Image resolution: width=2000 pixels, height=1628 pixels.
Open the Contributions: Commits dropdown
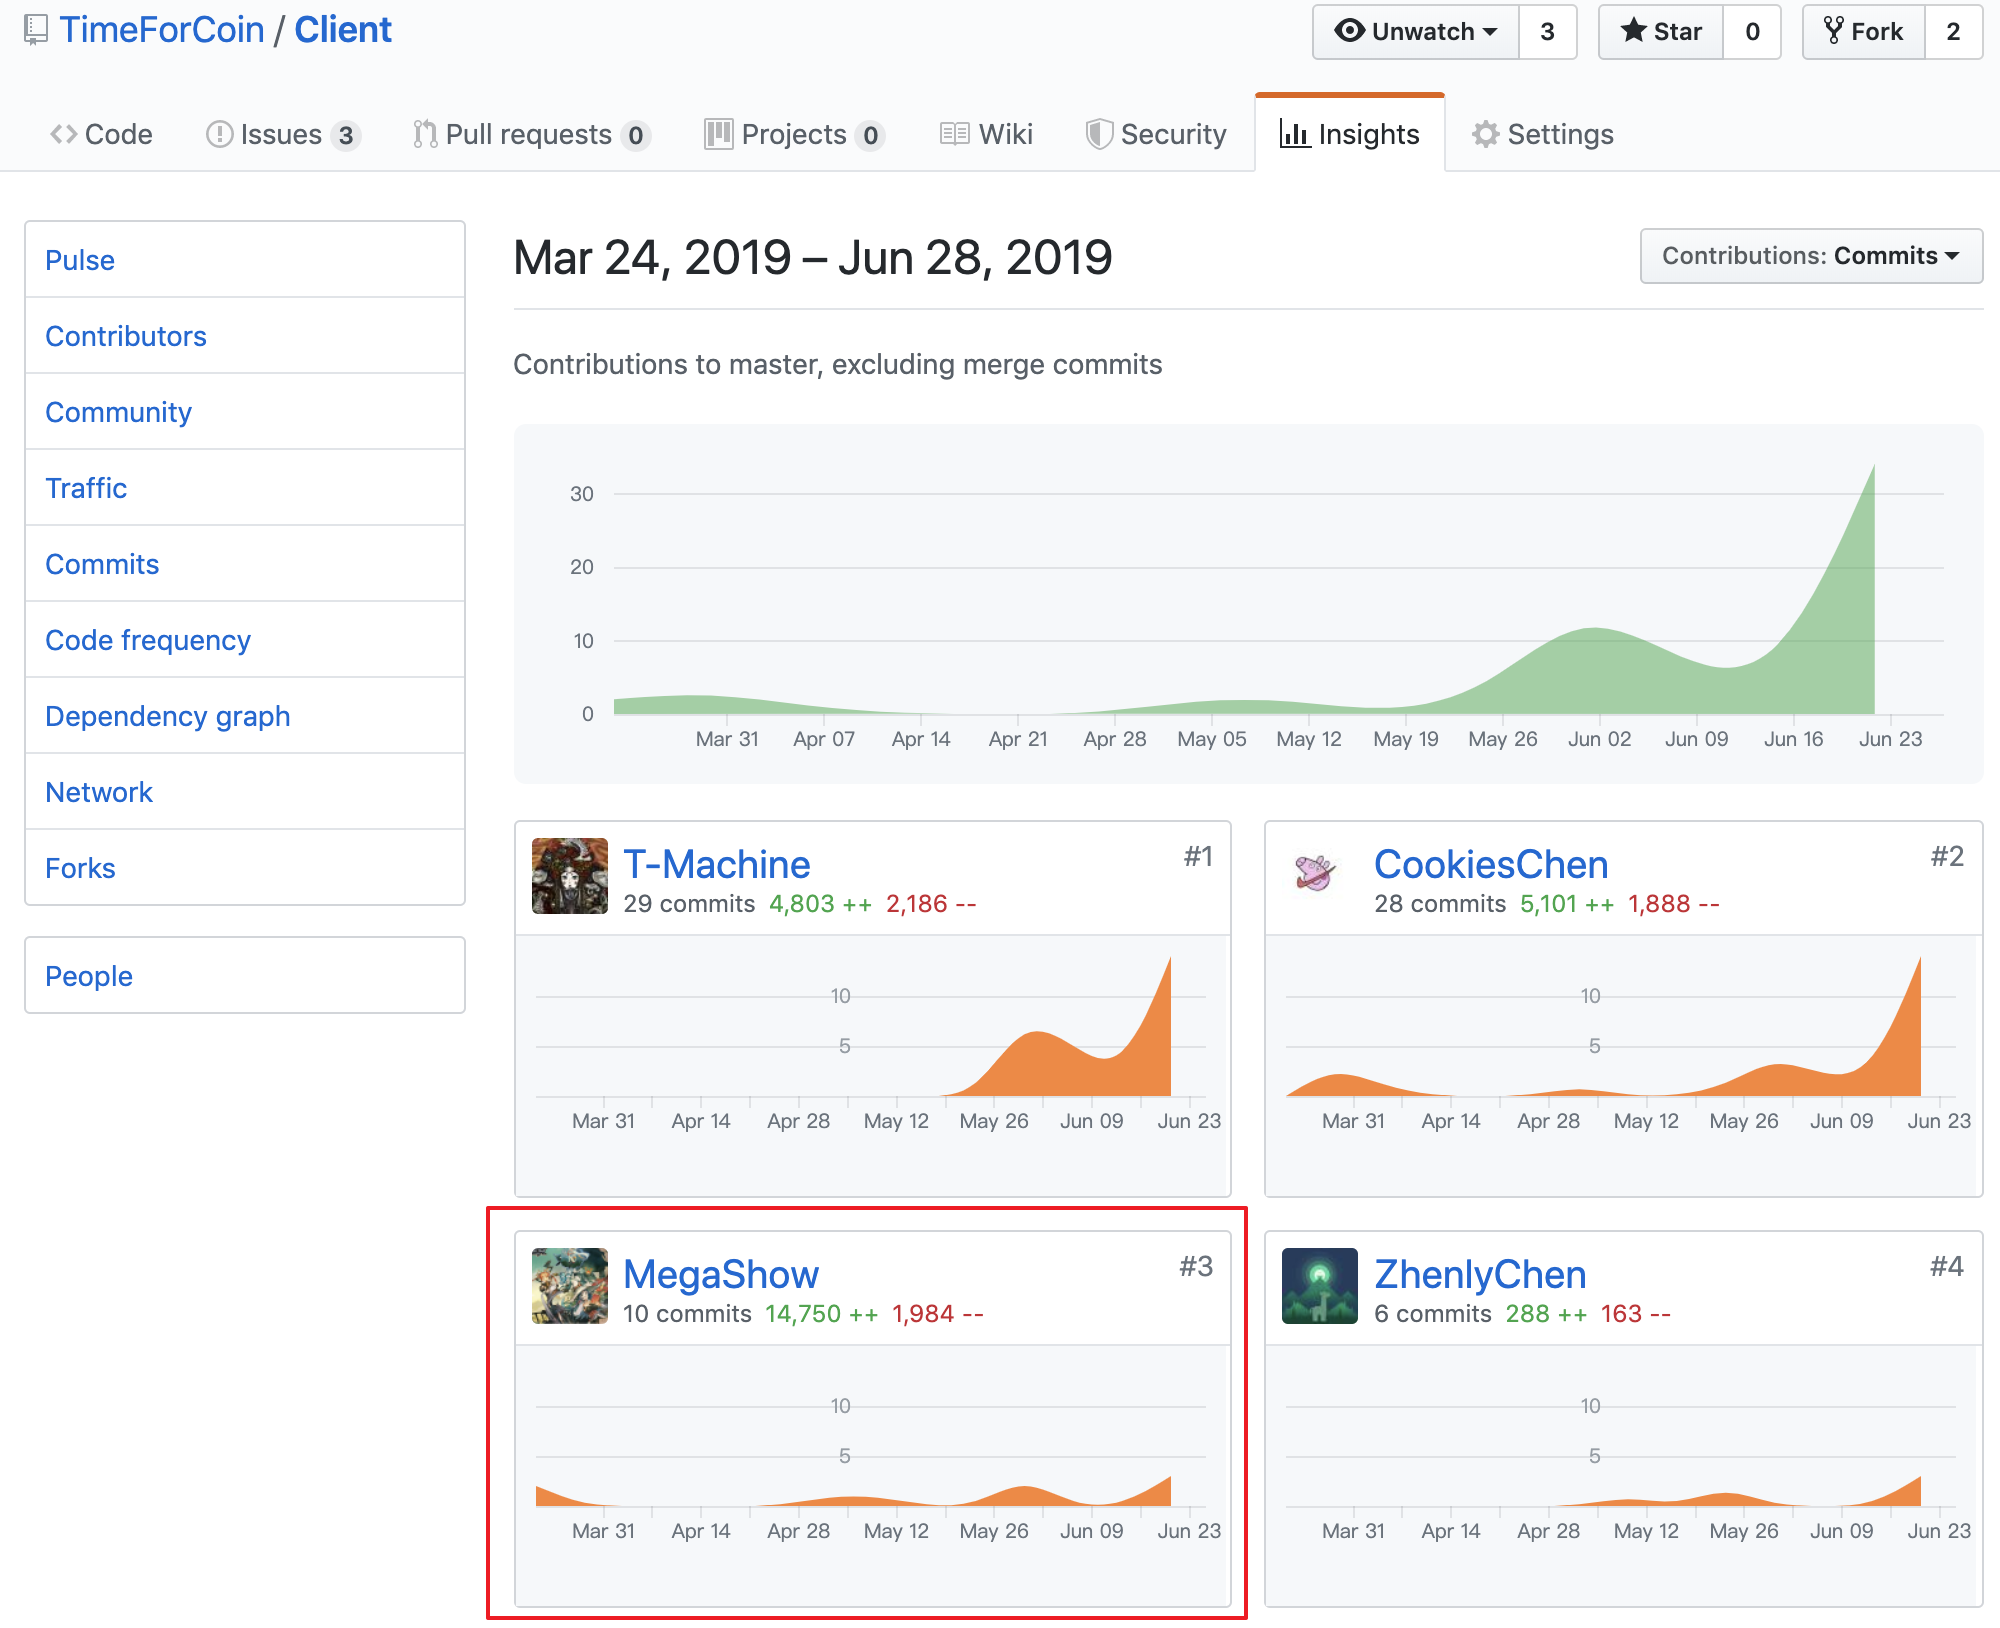click(x=1811, y=256)
